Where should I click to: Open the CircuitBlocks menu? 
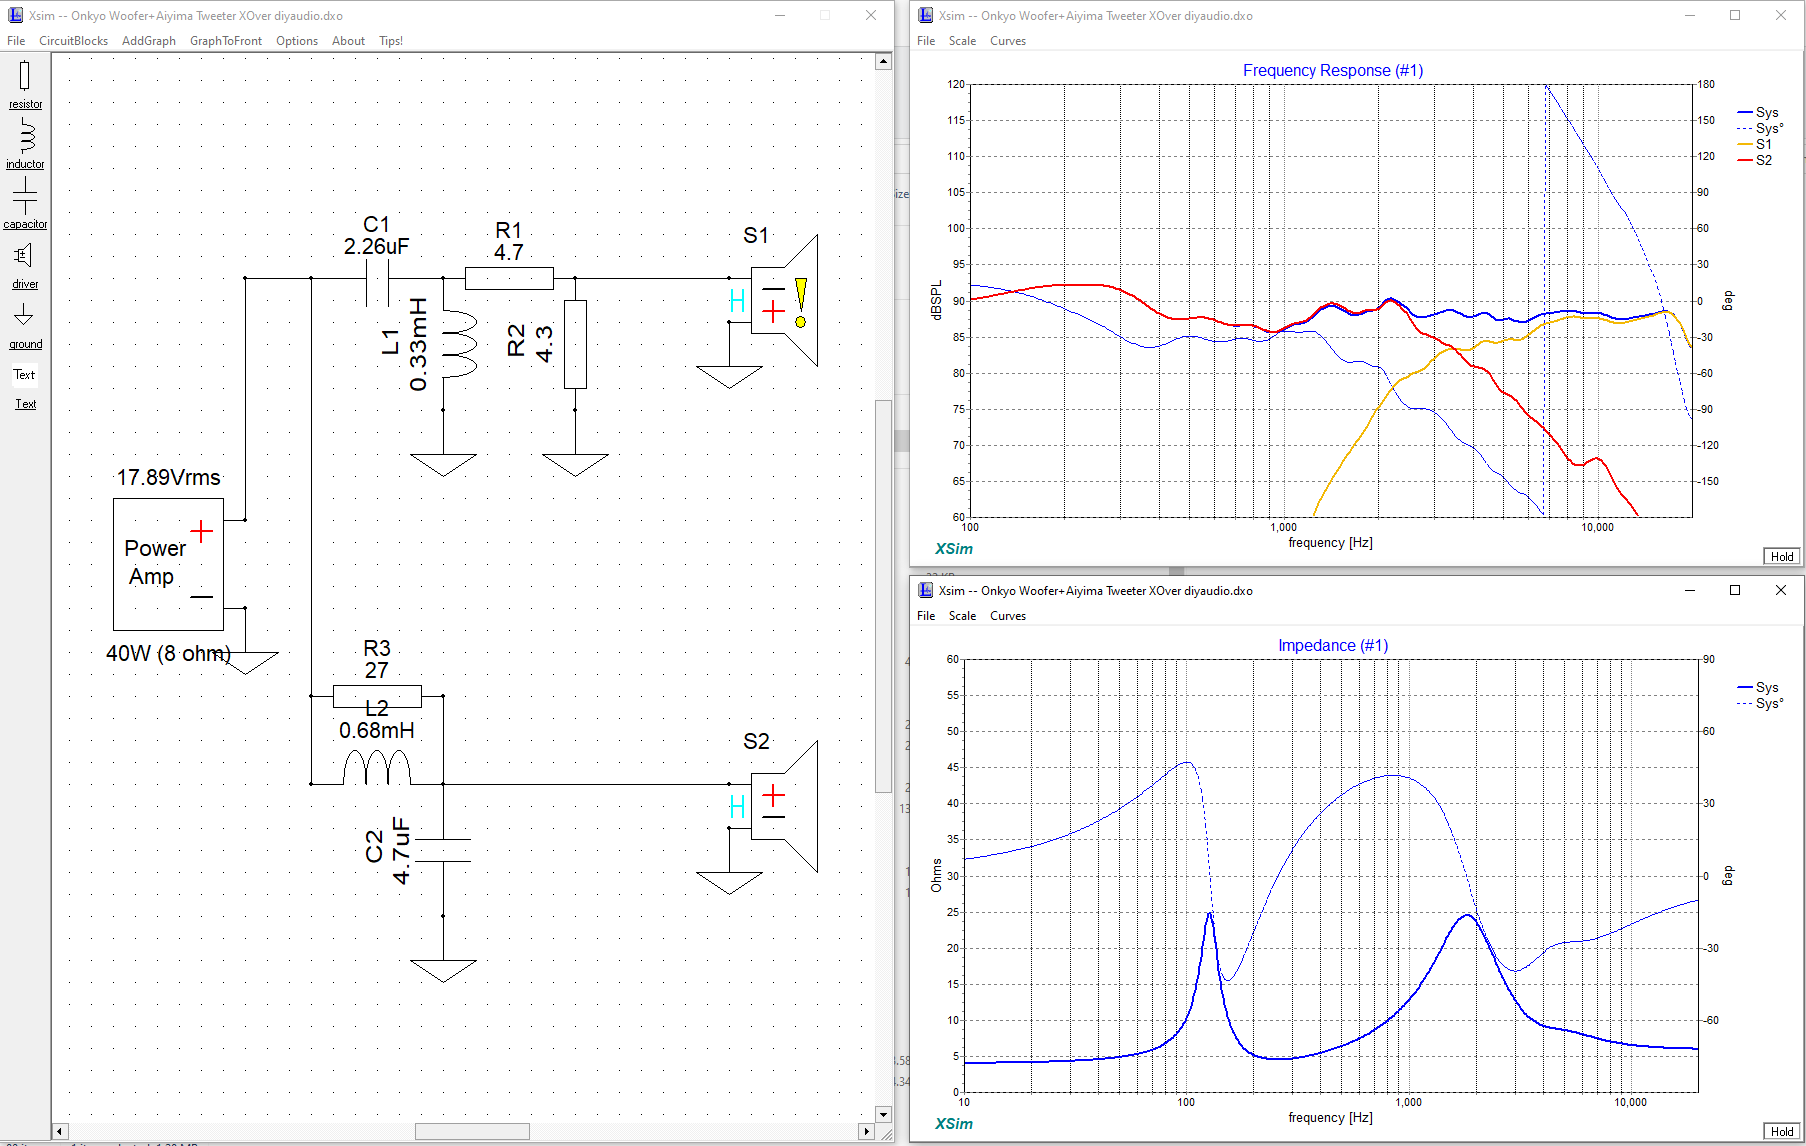tap(73, 41)
